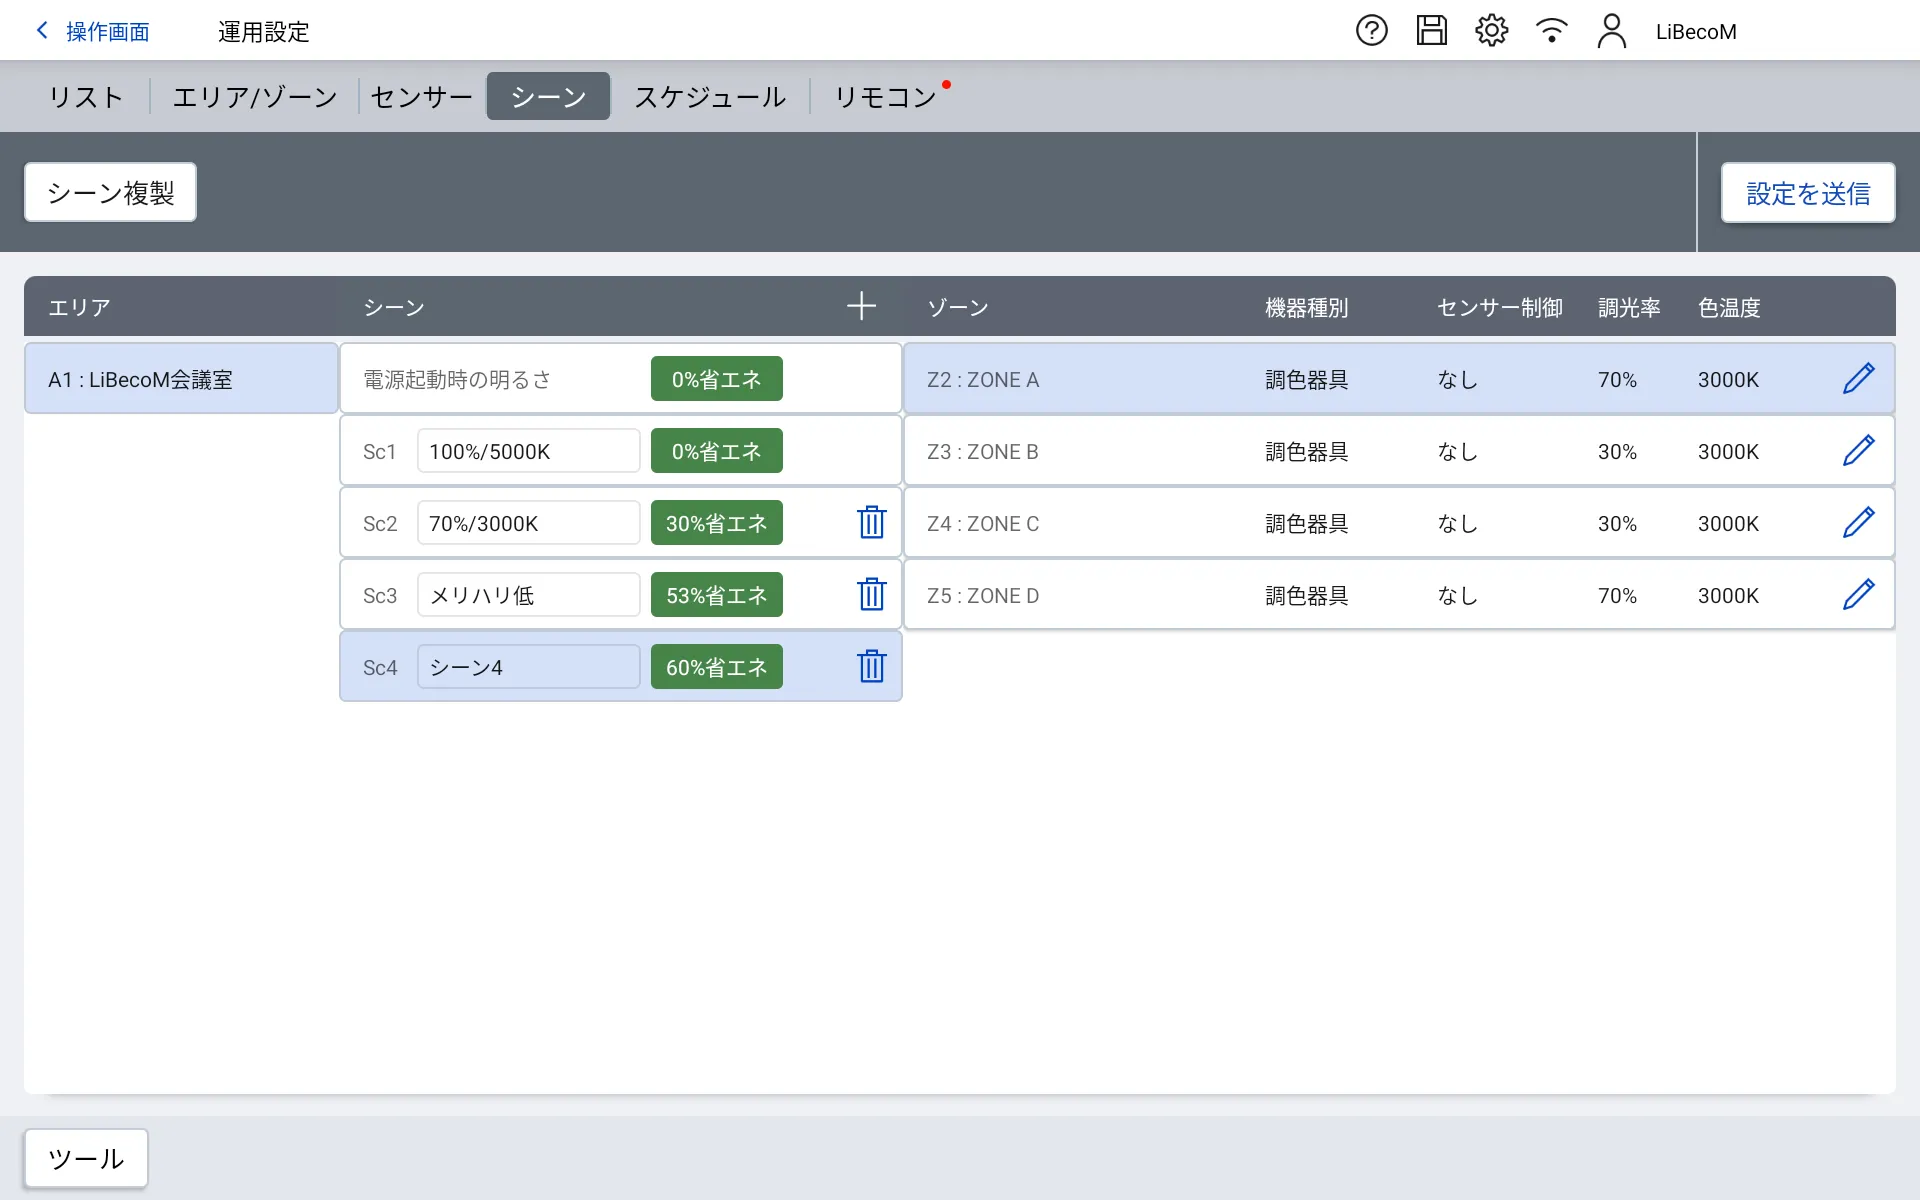Go back to 操作画面
This screenshot has width=1920, height=1200.
point(93,32)
